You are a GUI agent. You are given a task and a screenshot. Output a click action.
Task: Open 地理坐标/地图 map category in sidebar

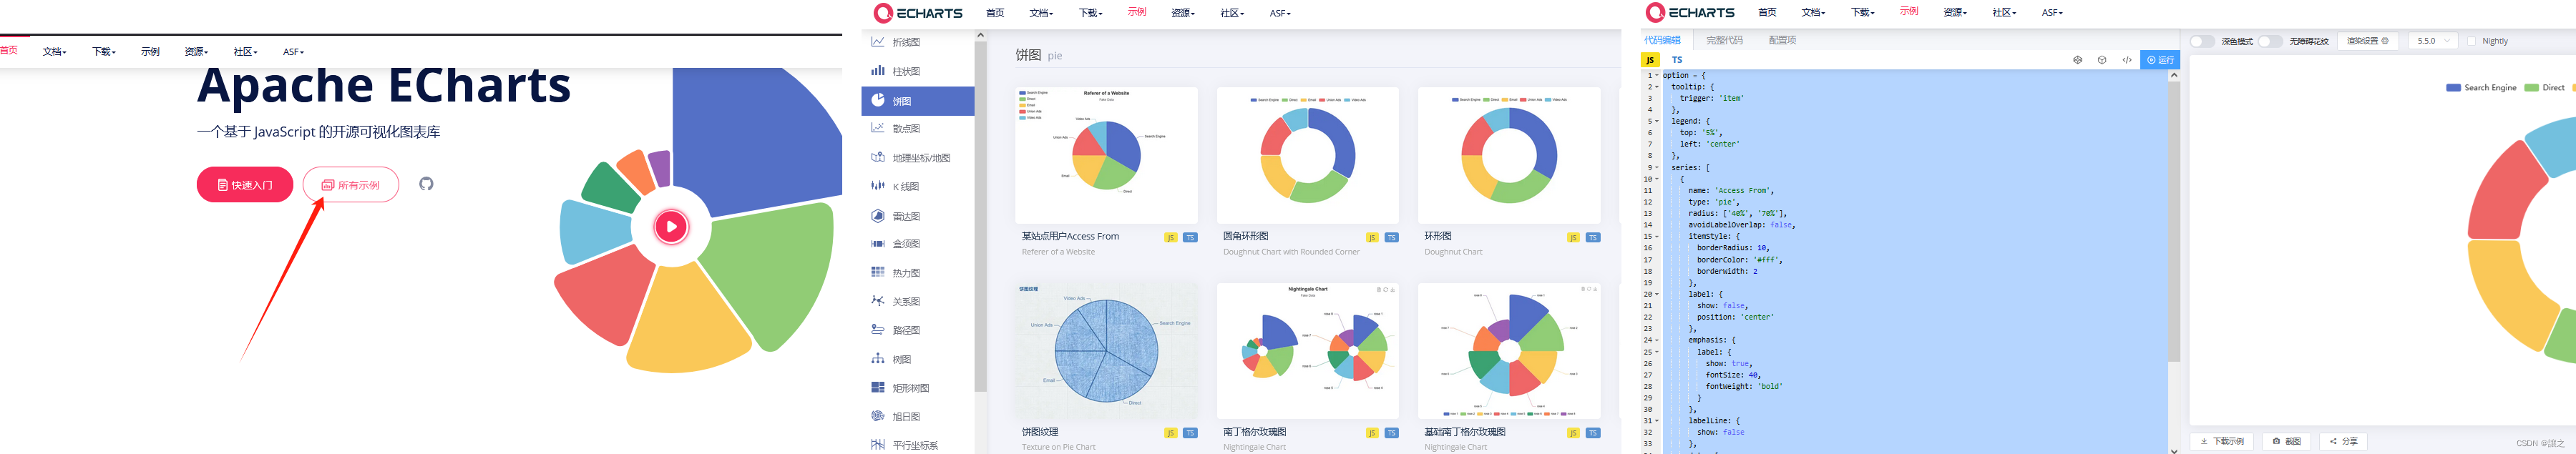point(917,158)
